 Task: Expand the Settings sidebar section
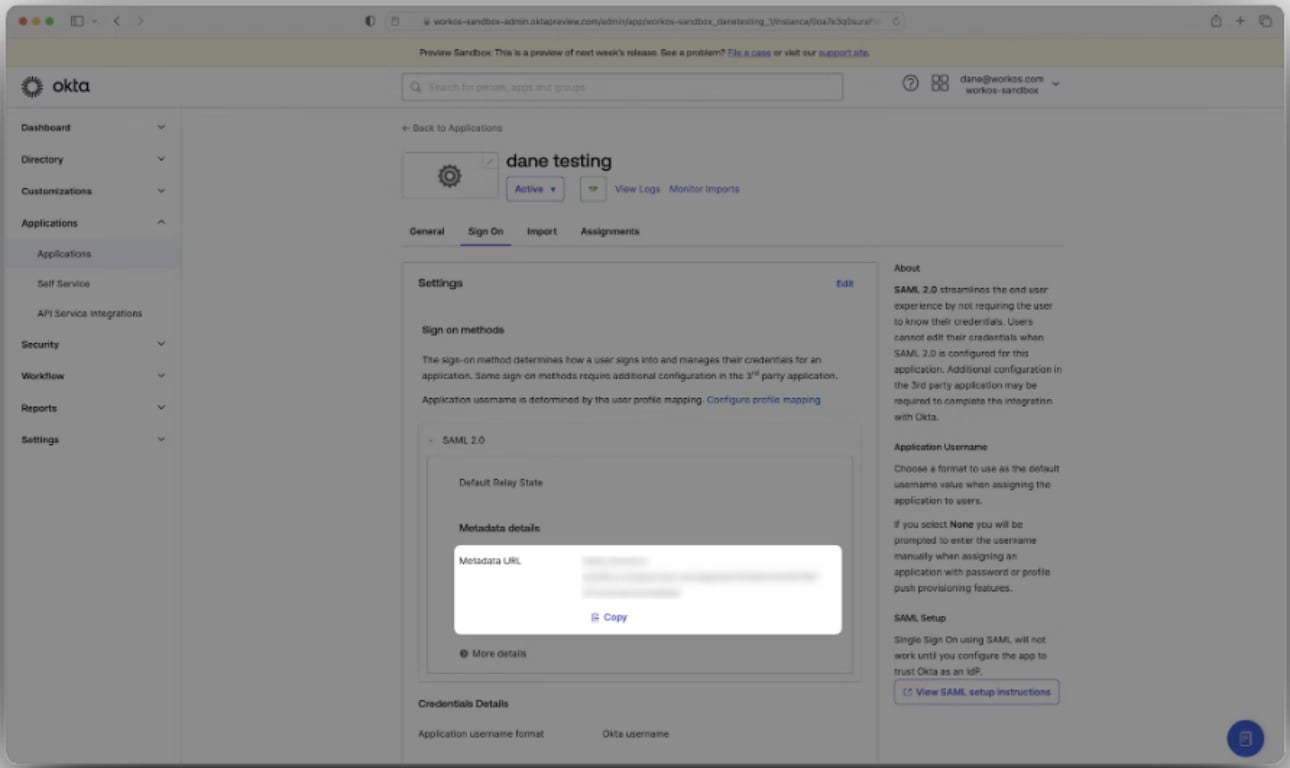pyautogui.click(x=92, y=440)
